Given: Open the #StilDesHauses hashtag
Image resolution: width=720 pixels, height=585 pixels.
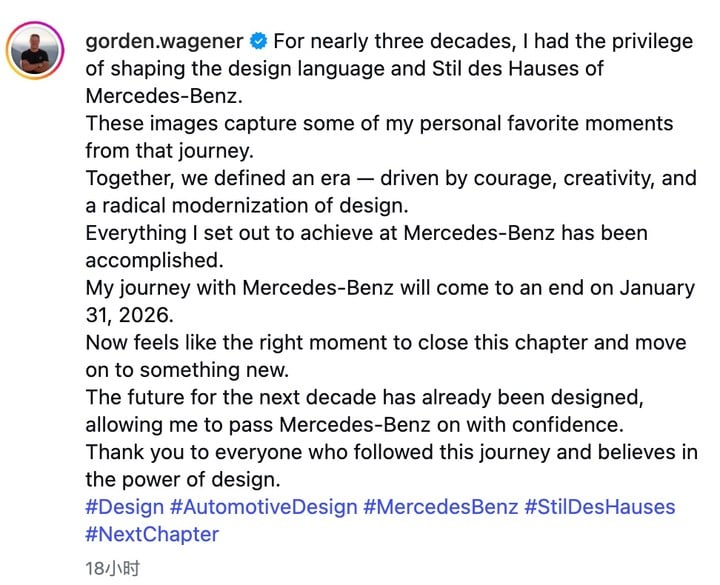Looking at the screenshot, I should click(600, 507).
